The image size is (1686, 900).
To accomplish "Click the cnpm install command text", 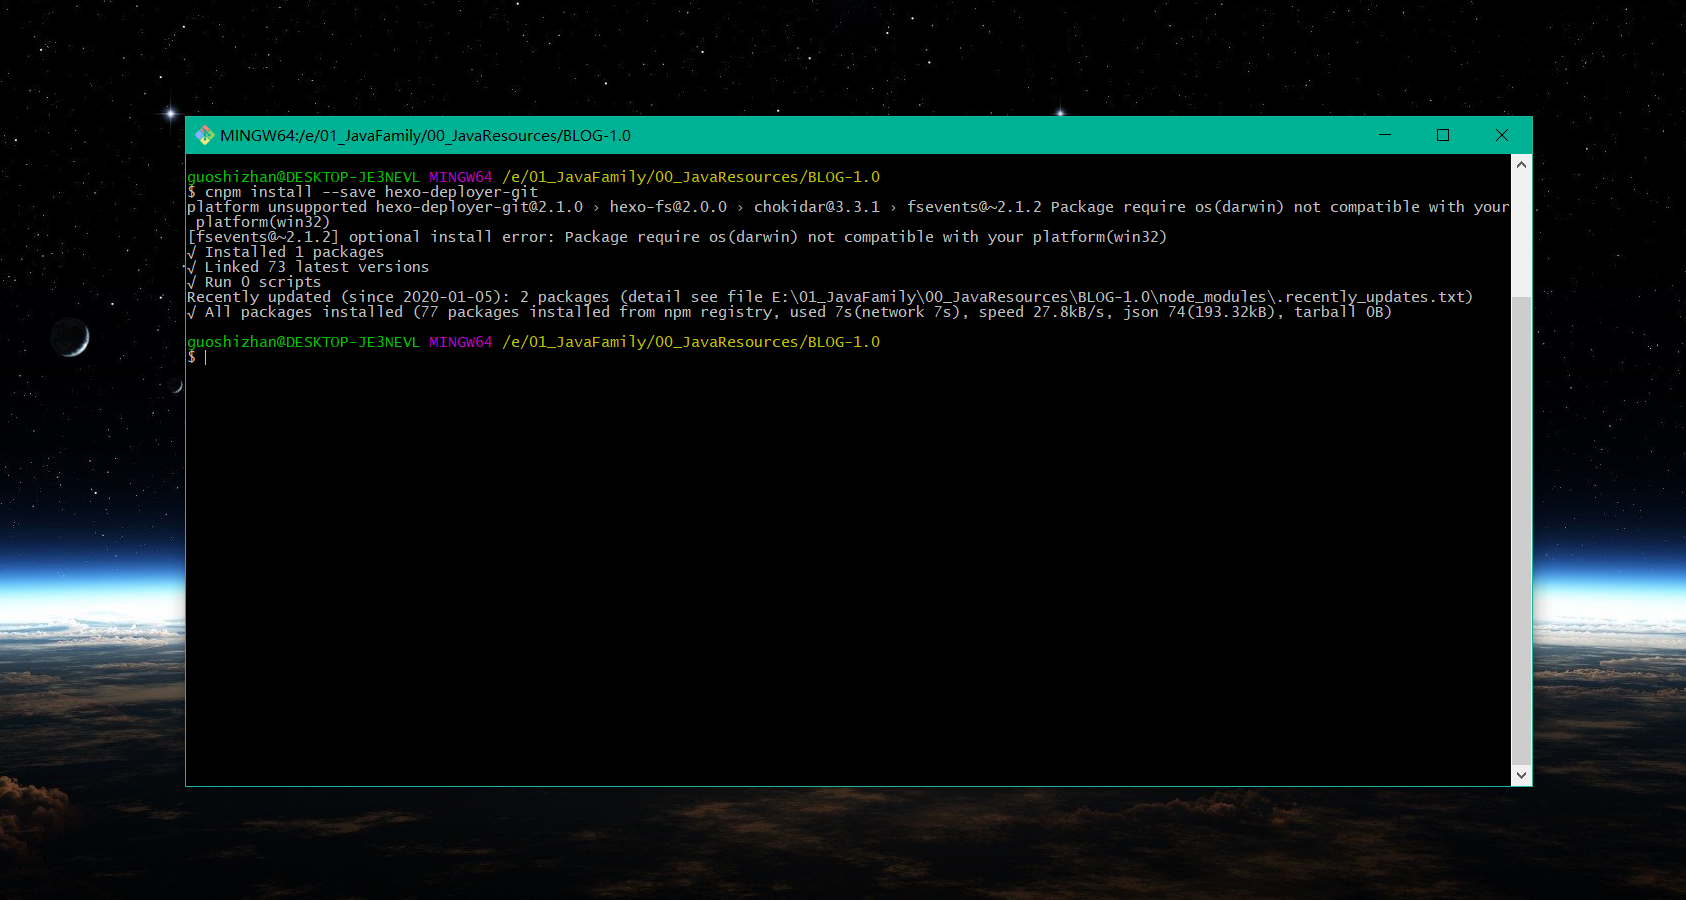I will click(x=371, y=192).
